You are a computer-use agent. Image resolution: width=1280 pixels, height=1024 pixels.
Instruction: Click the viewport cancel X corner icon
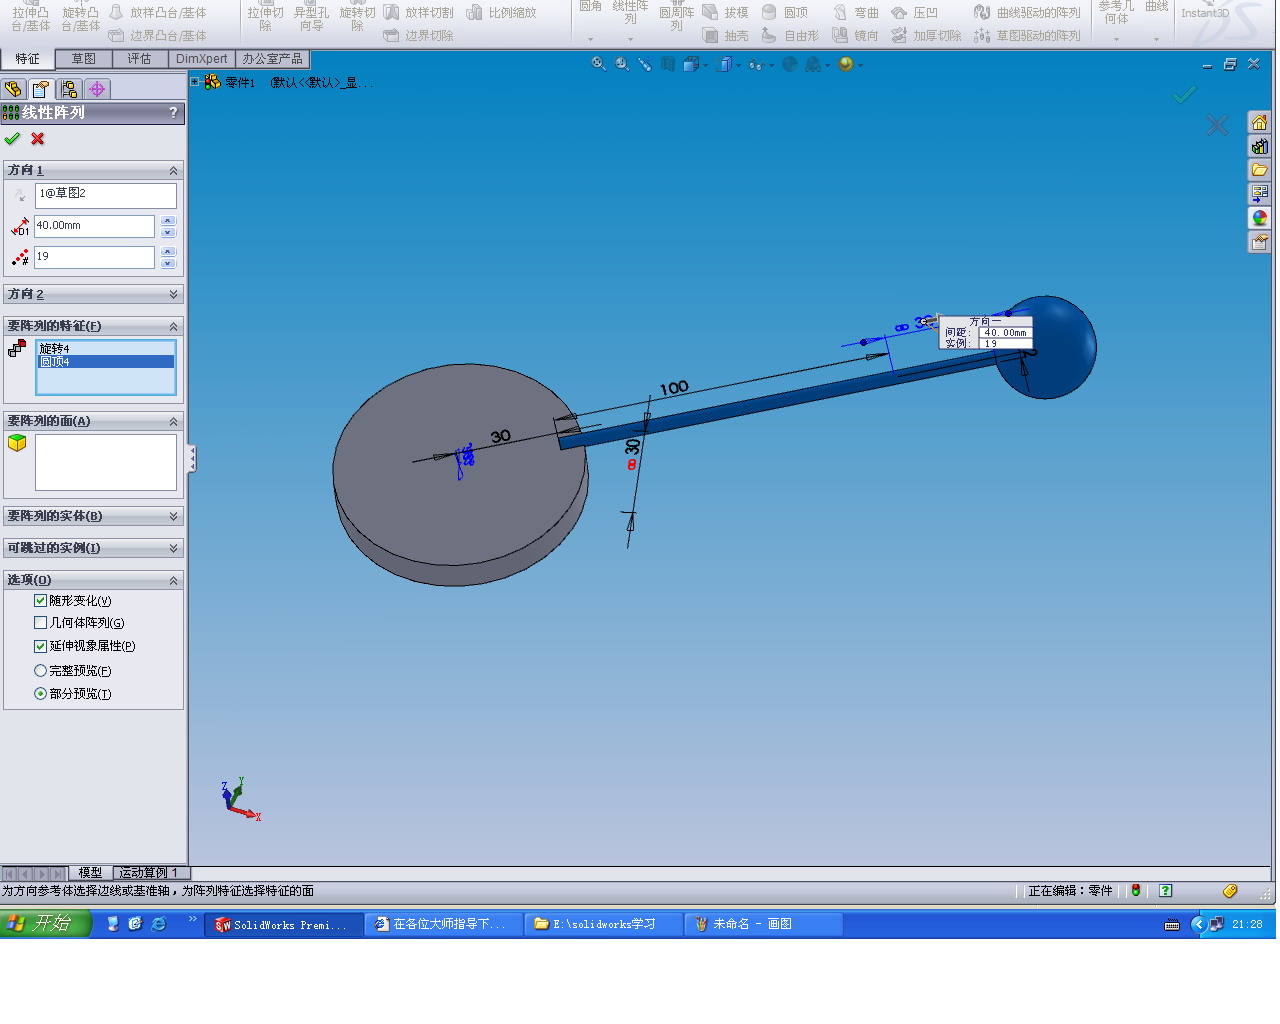(x=1217, y=125)
